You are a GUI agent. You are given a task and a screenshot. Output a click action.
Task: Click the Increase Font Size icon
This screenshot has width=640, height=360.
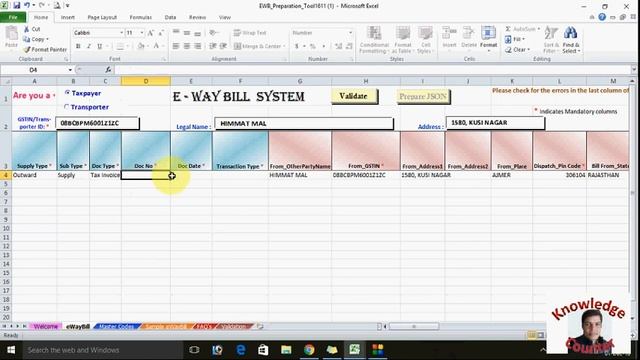tap(151, 33)
